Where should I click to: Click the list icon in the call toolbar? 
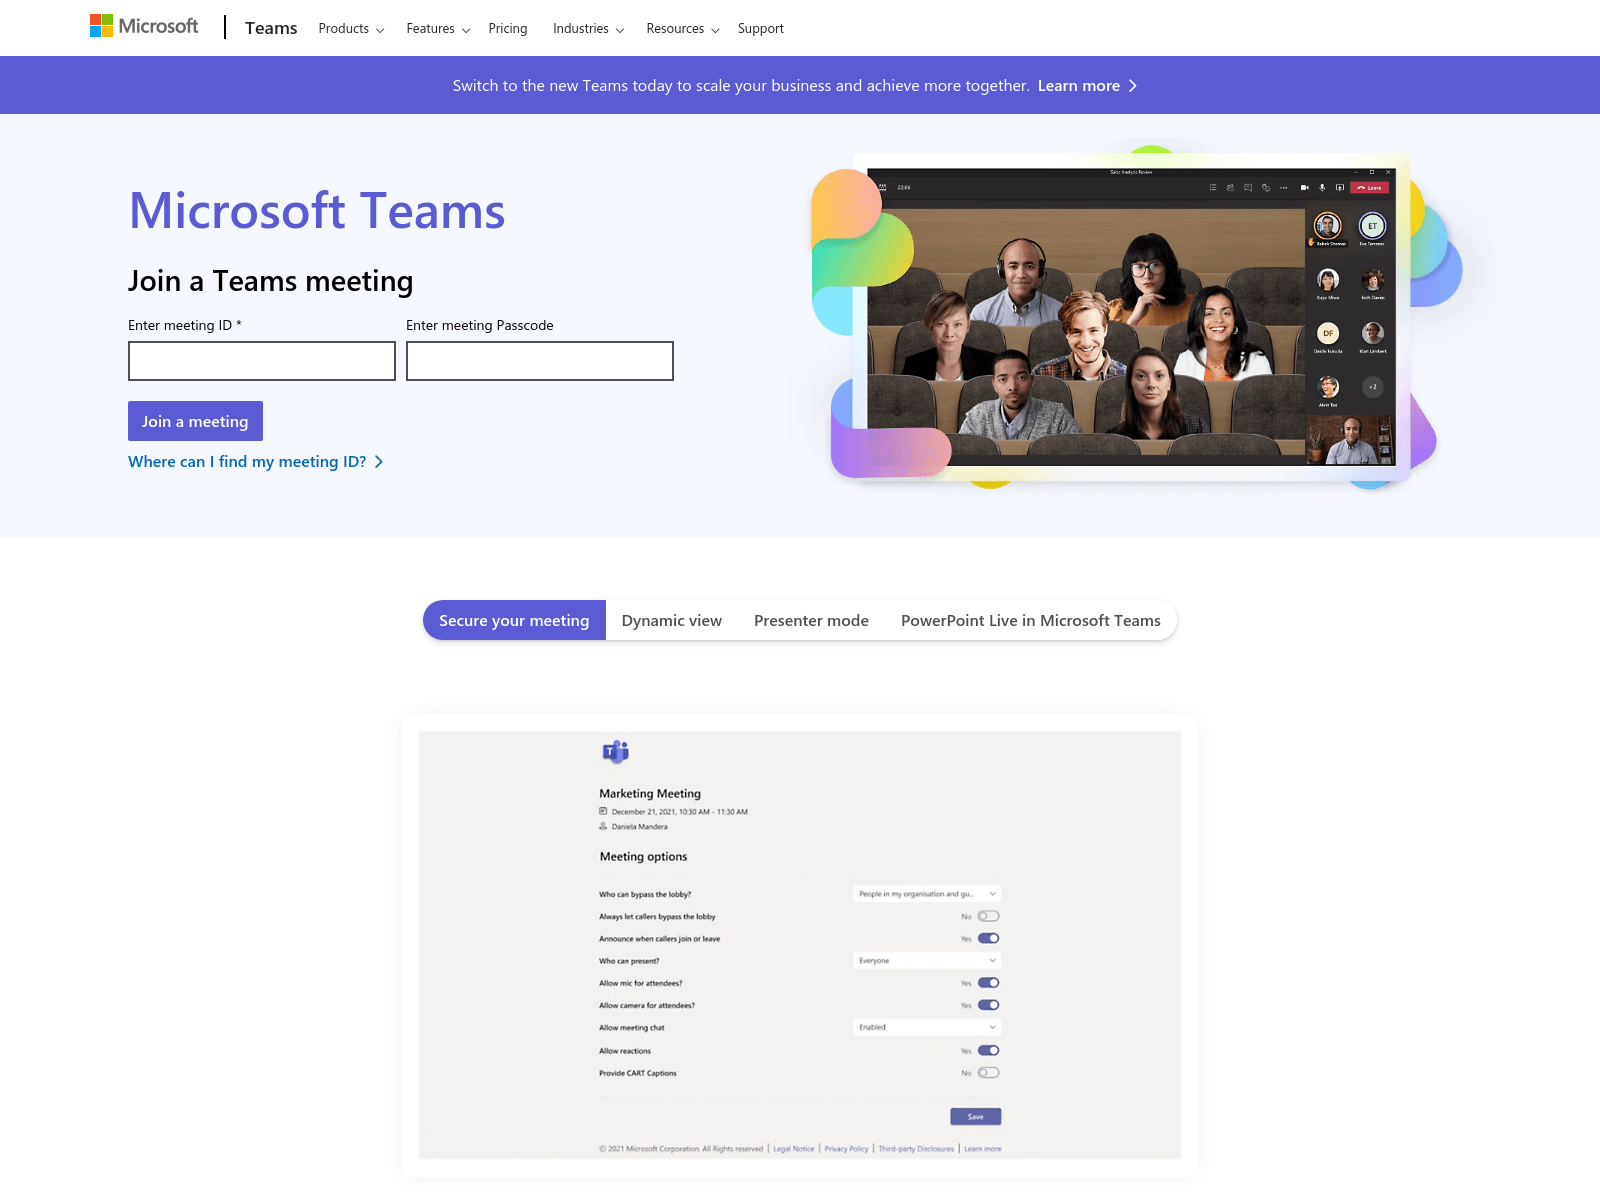tap(1213, 187)
